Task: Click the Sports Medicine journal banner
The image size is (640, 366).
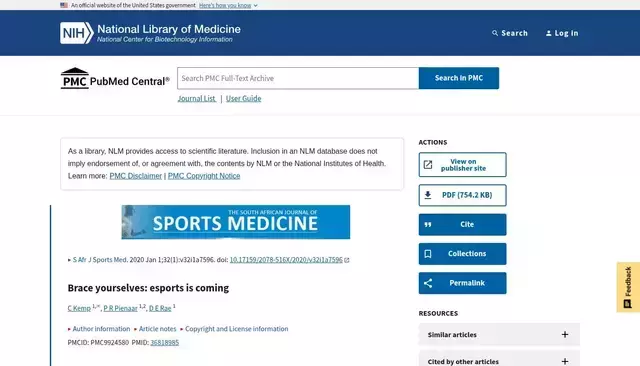Action: click(236, 222)
